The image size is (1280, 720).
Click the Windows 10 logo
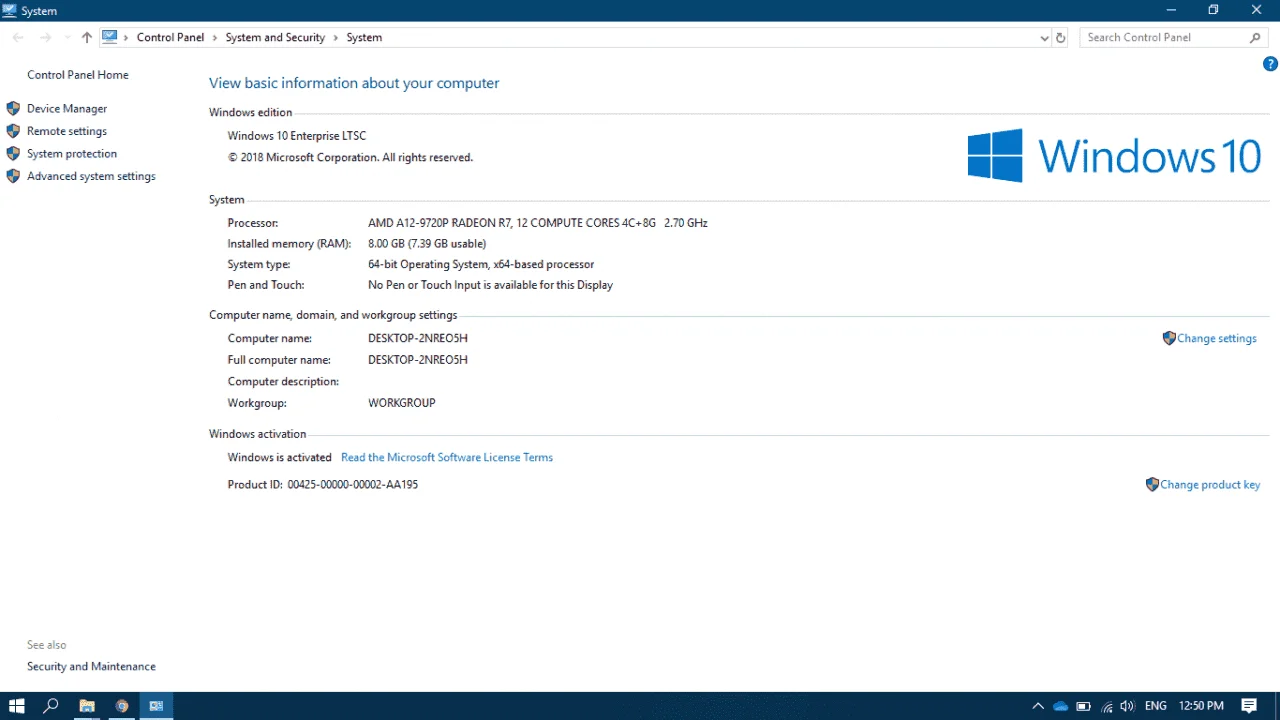click(1114, 155)
